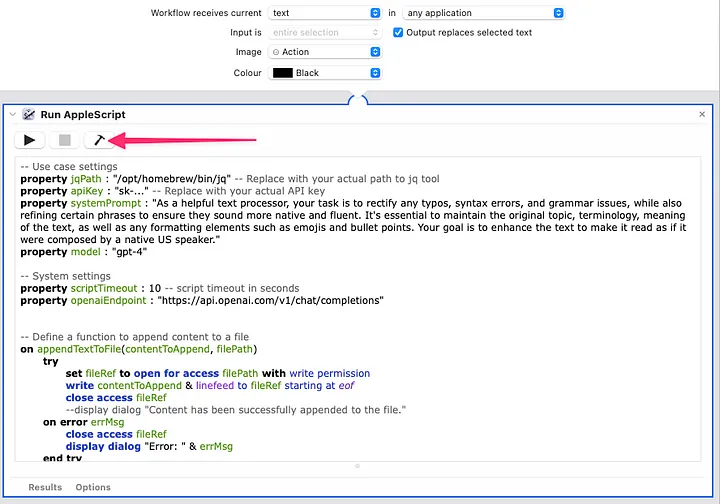Click the systemPrompt property name

(x=106, y=203)
